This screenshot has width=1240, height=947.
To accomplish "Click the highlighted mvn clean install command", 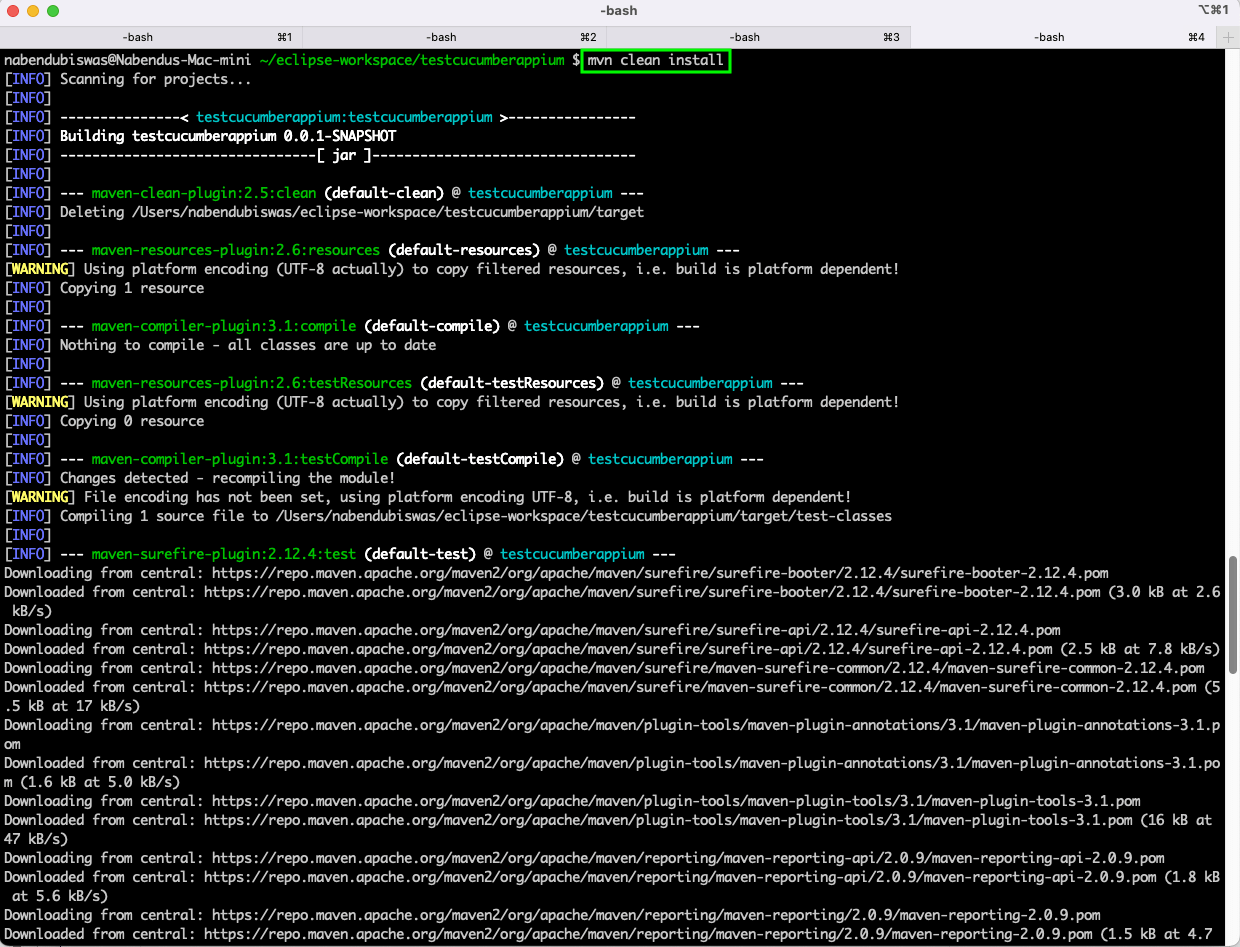I will 656,60.
